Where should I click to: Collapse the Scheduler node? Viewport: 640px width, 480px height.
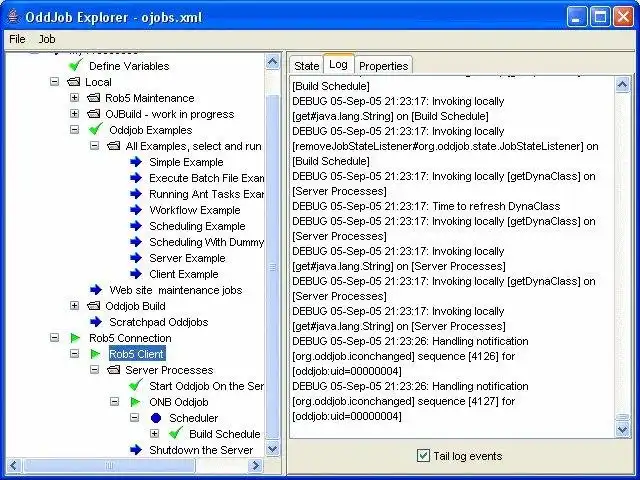pos(134,418)
